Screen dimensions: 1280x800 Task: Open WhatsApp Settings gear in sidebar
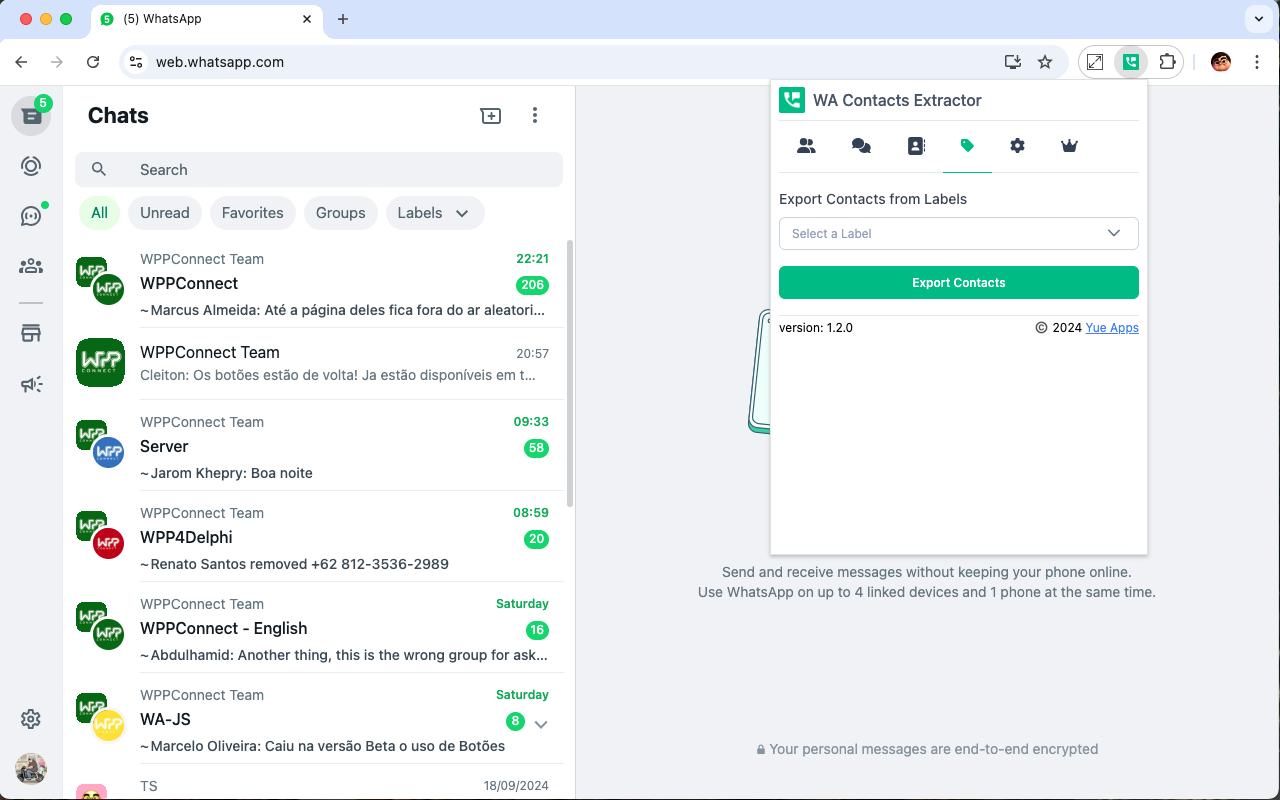pos(31,719)
